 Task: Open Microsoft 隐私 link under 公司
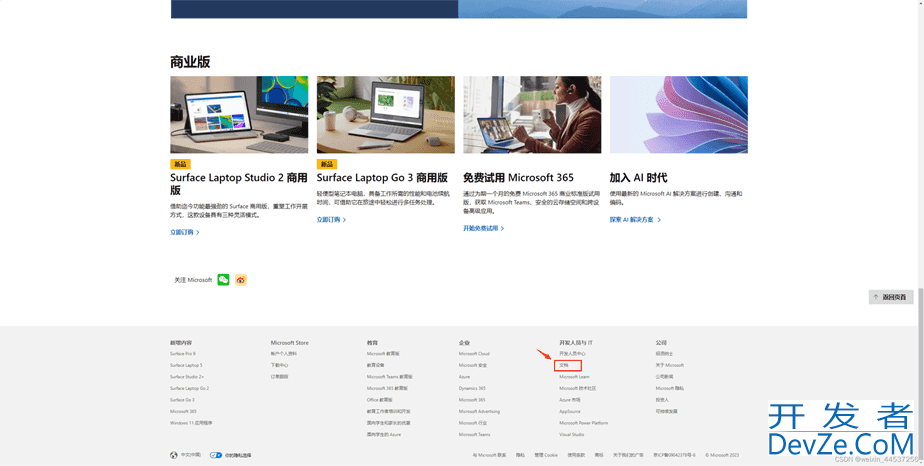click(670, 388)
